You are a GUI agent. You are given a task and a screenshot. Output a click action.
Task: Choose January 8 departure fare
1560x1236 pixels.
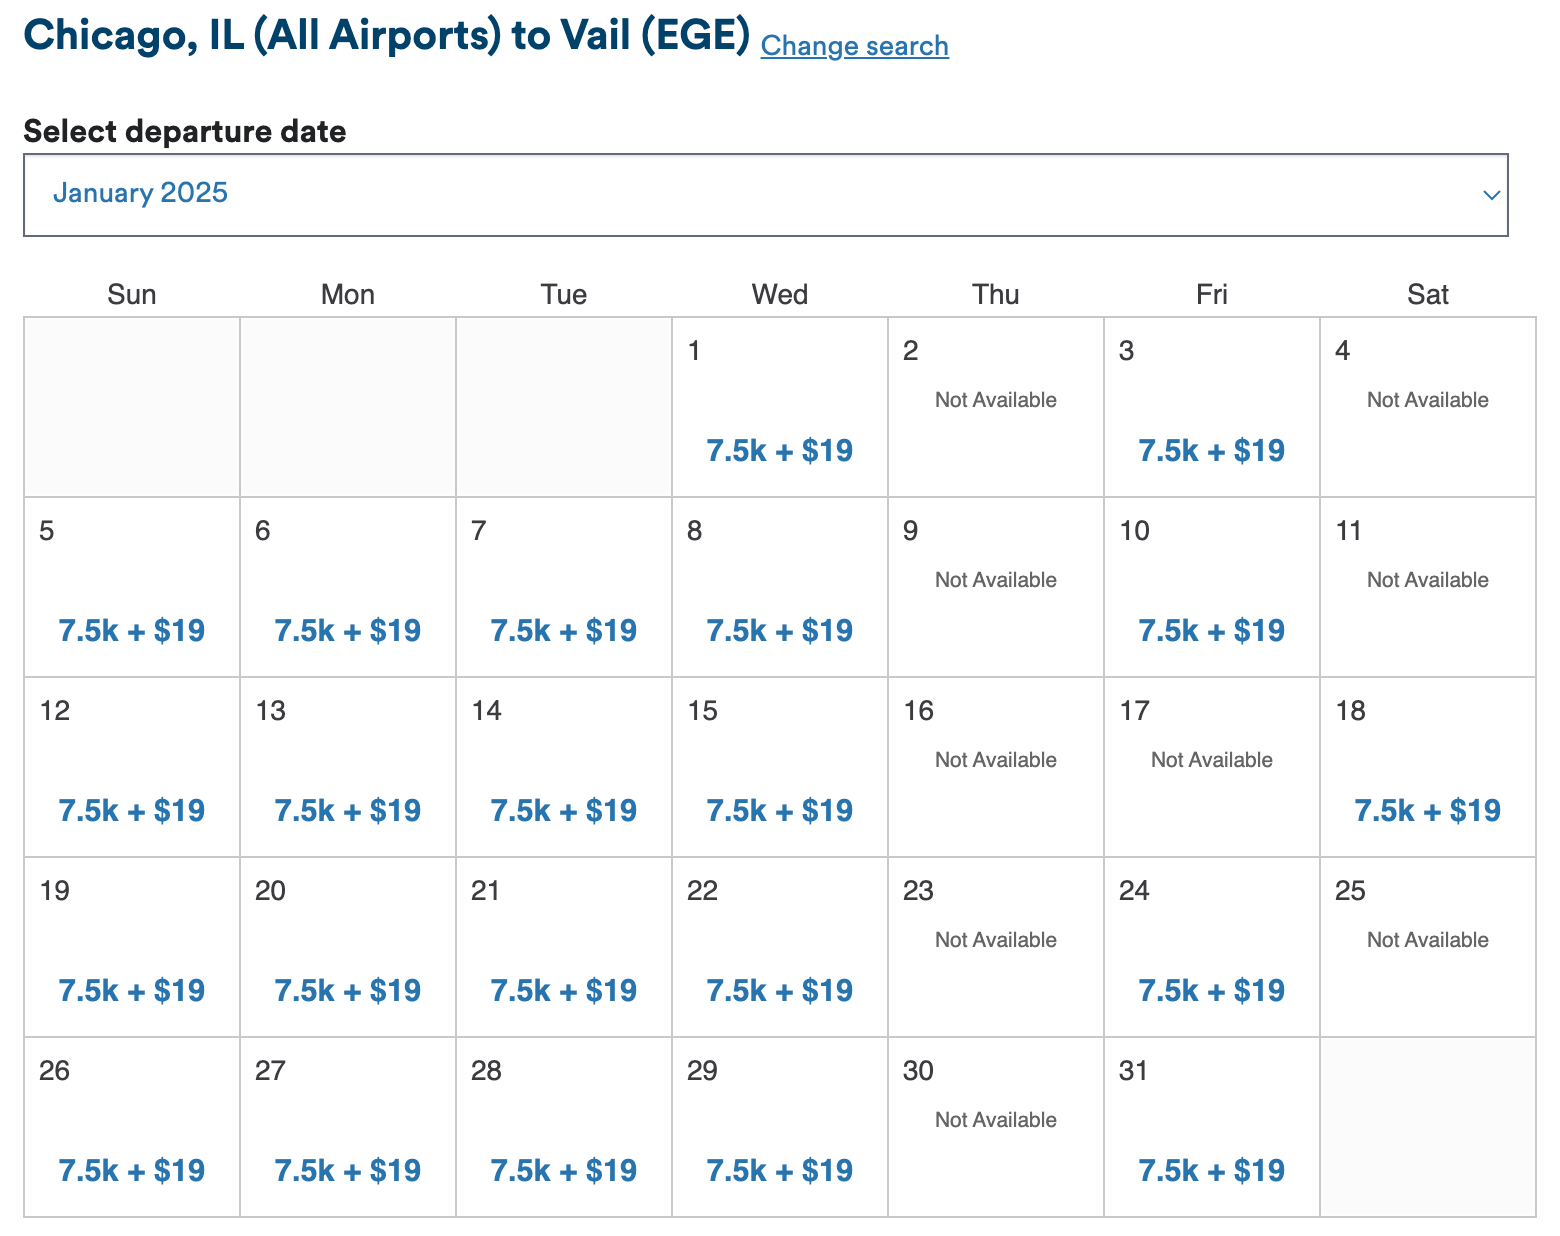tap(779, 631)
